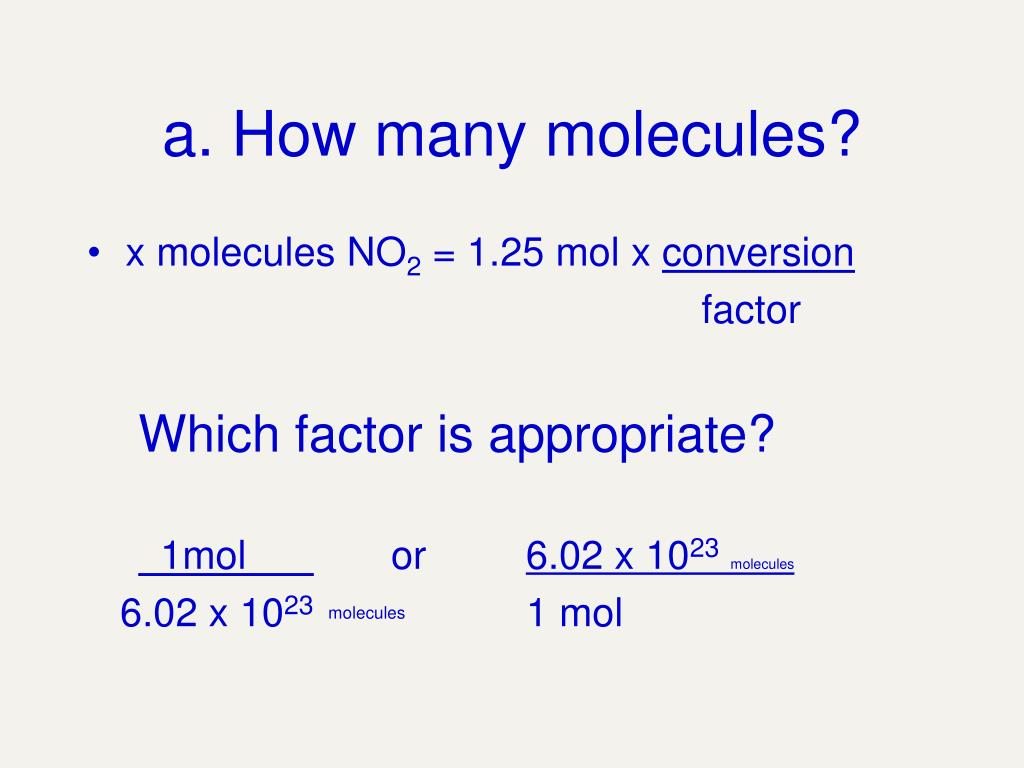This screenshot has width=1024, height=768.
Task: Click 'x molecules' at the start of the equation
Action: pyautogui.click(x=230, y=253)
